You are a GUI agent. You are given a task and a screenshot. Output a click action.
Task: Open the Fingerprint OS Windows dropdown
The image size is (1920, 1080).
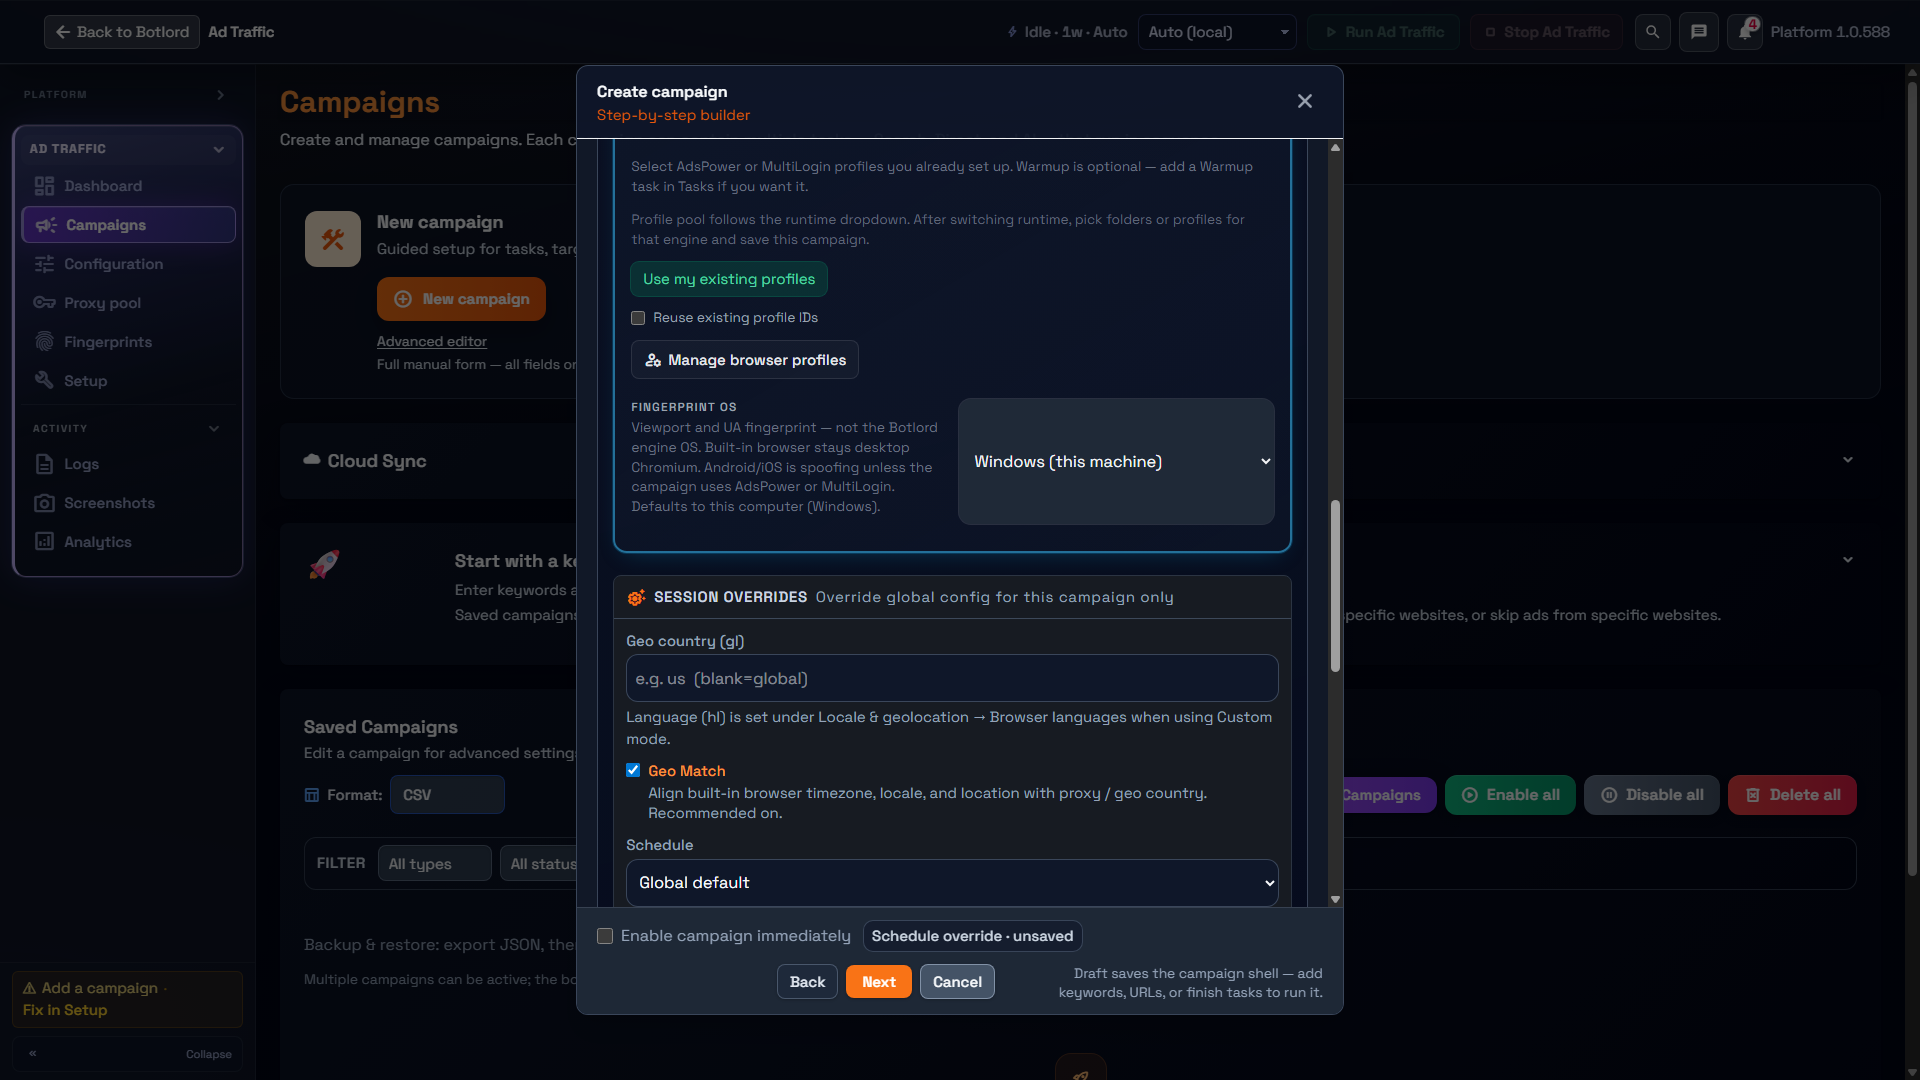point(1116,462)
